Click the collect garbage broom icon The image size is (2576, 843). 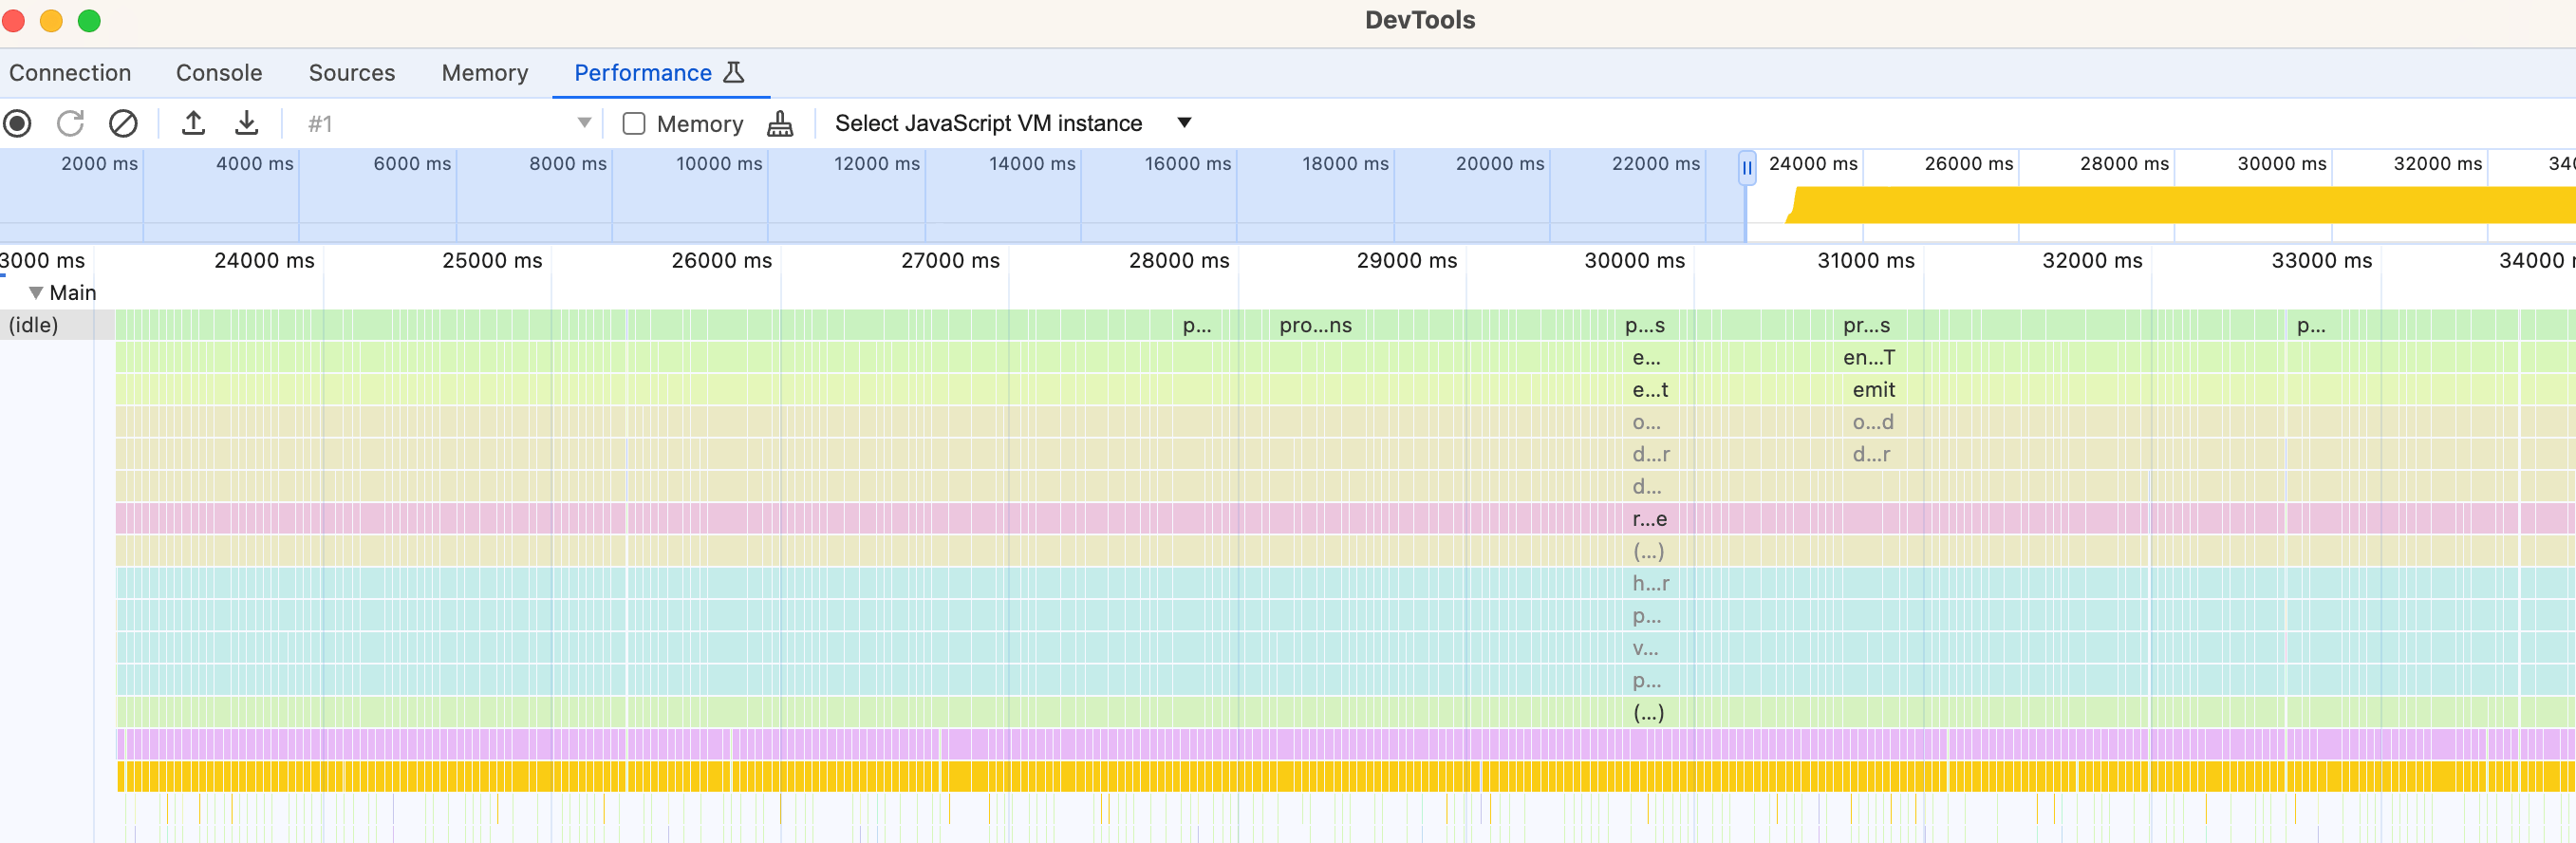[780, 123]
